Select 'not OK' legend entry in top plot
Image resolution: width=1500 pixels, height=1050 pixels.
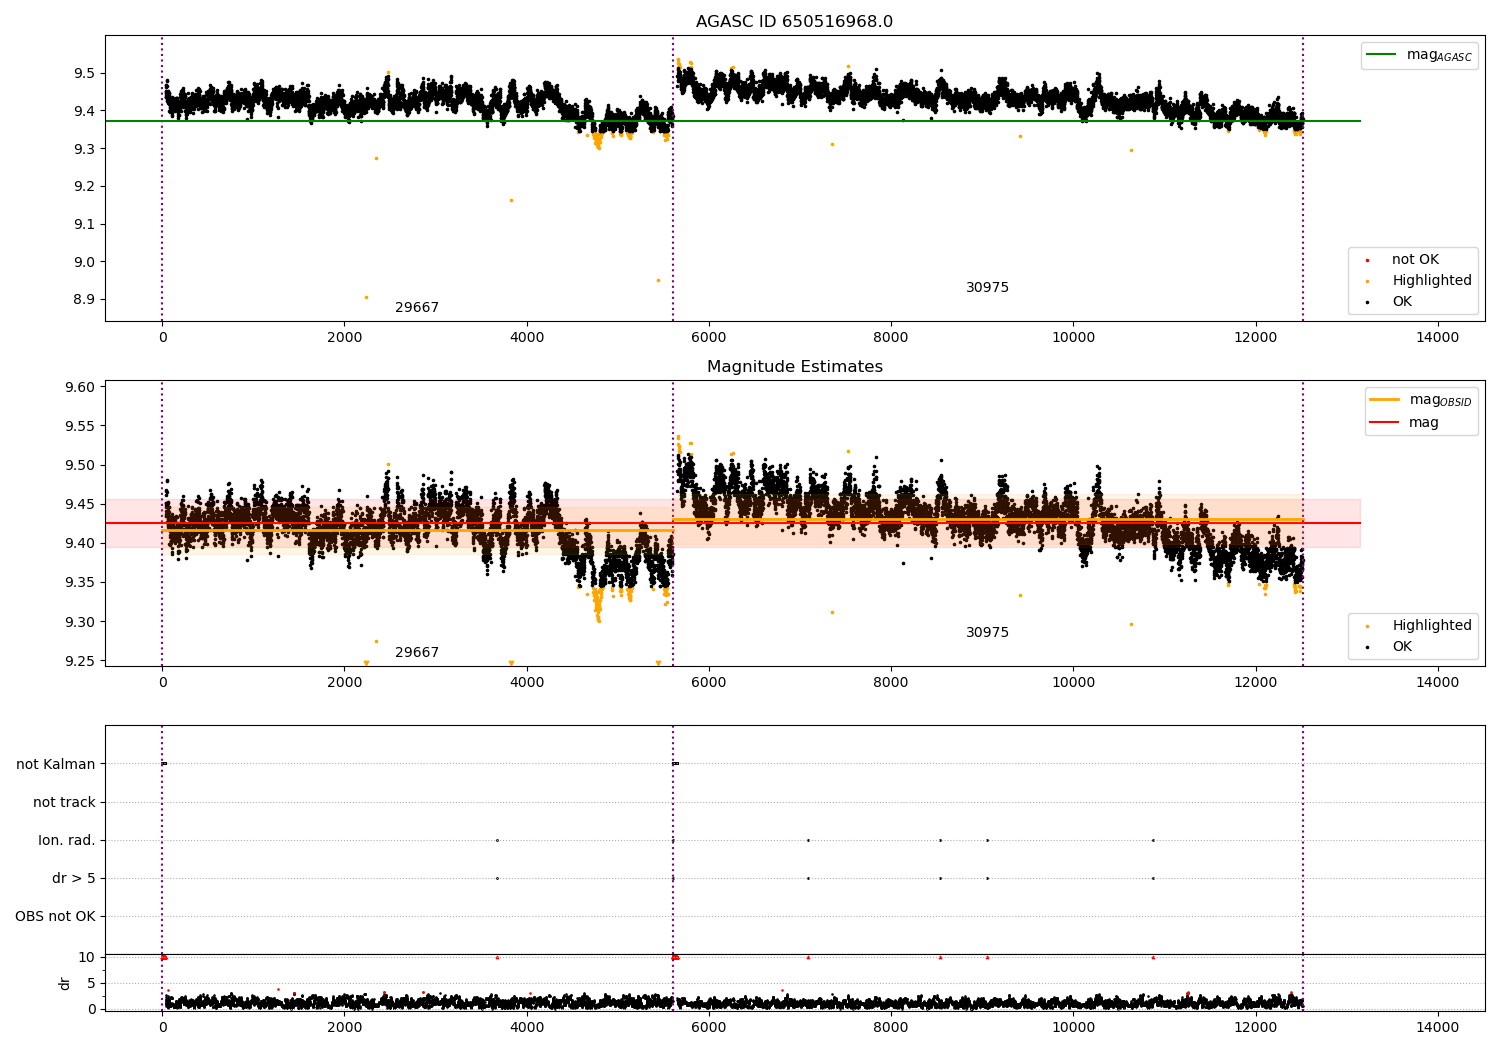1415,260
